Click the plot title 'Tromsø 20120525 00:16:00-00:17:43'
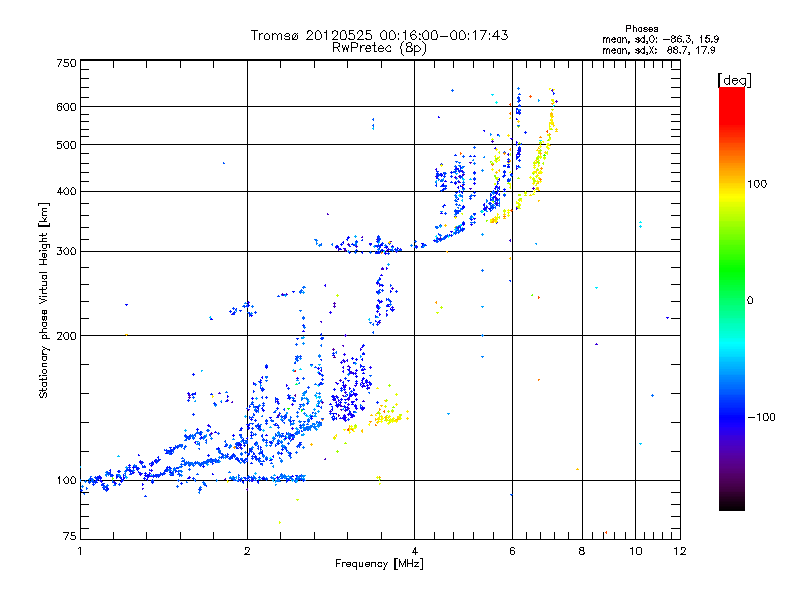The height and width of the screenshot is (600, 800). (x=379, y=35)
